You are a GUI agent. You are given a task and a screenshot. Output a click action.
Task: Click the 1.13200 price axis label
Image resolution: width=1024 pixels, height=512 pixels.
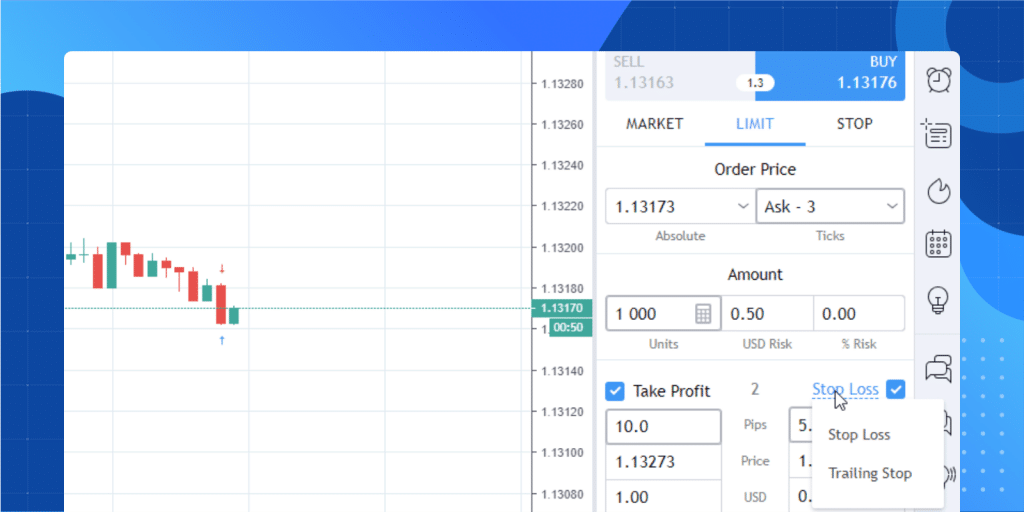[x=562, y=248]
